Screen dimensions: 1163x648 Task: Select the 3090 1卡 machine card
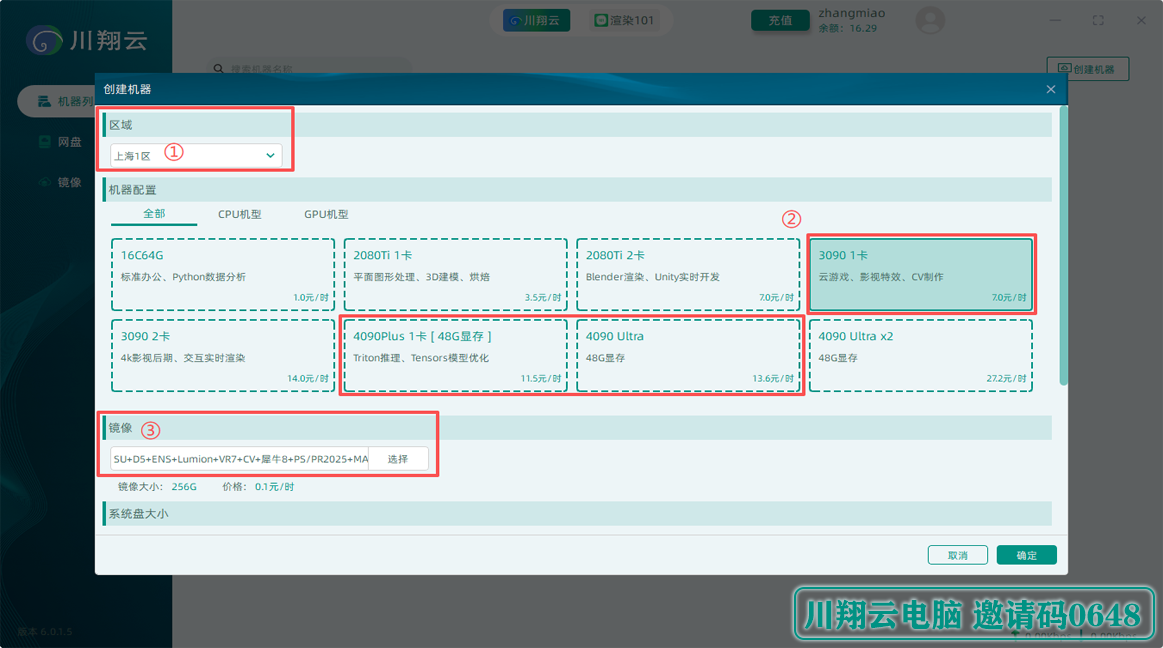click(x=920, y=274)
